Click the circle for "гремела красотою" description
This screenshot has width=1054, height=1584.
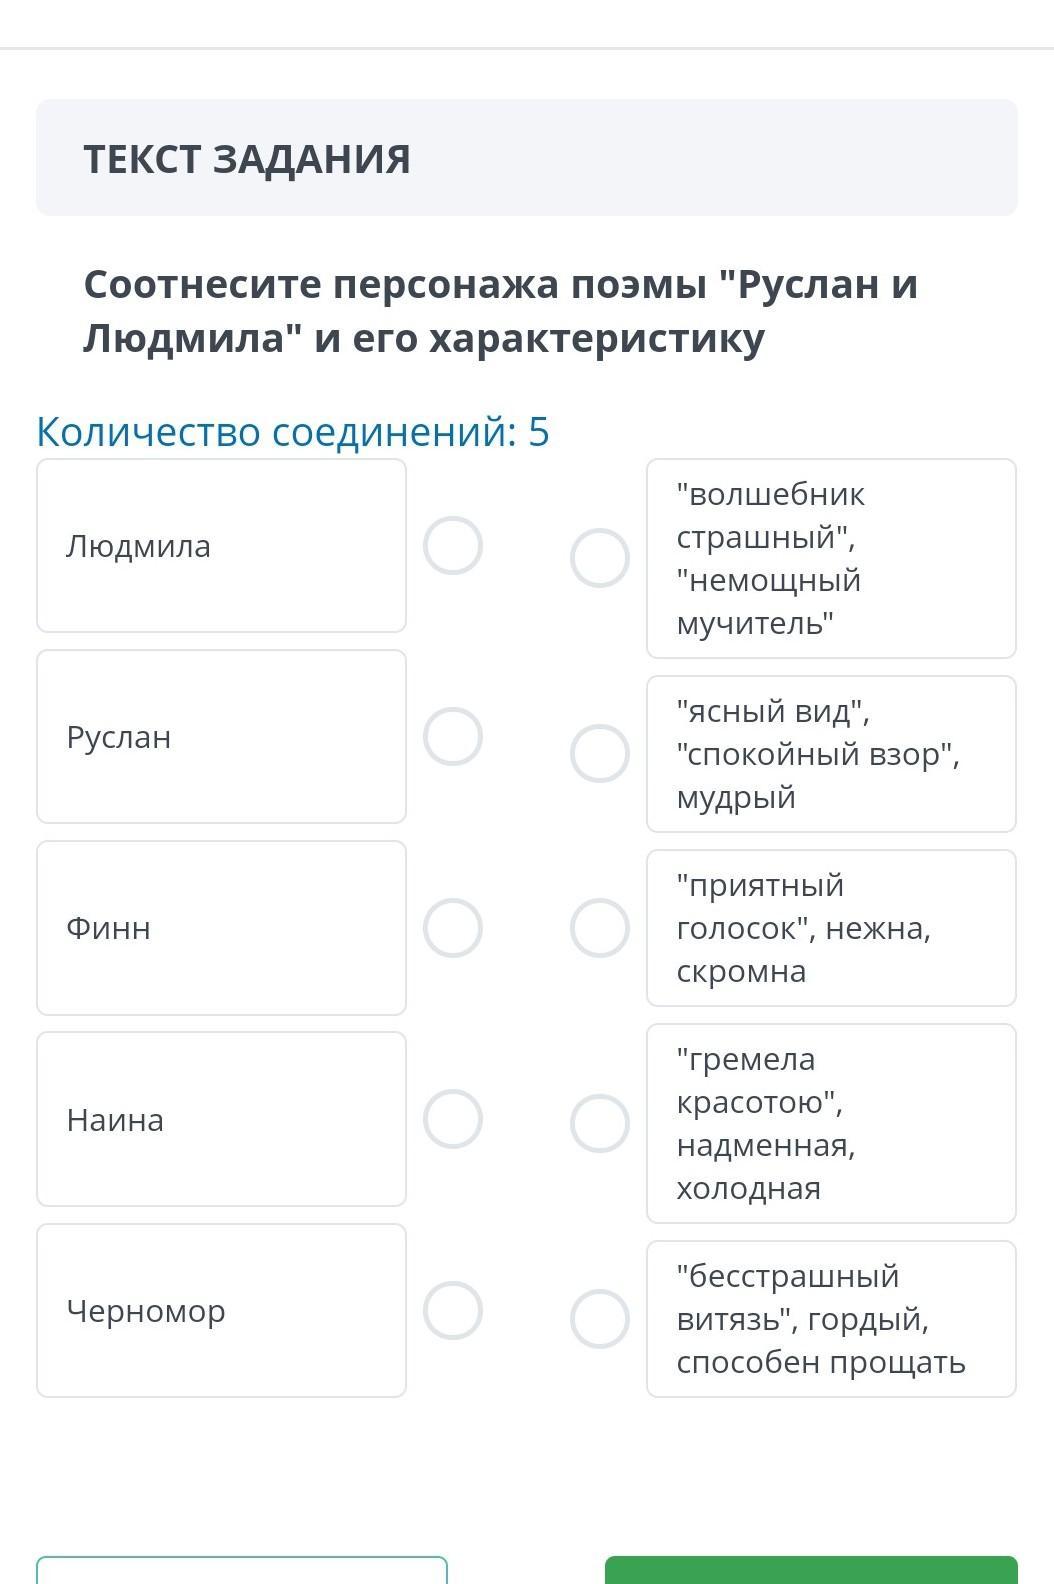pyautogui.click(x=600, y=1124)
